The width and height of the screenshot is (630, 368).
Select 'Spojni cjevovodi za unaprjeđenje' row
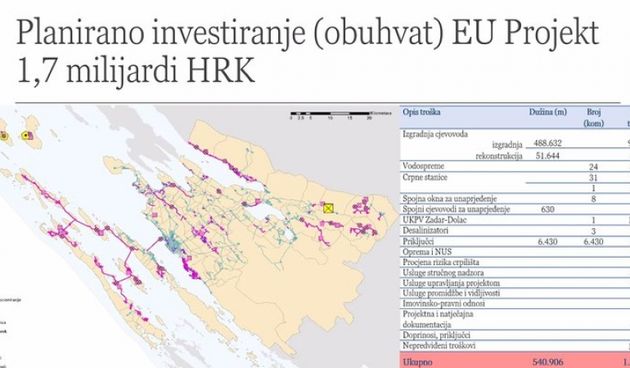pos(456,209)
